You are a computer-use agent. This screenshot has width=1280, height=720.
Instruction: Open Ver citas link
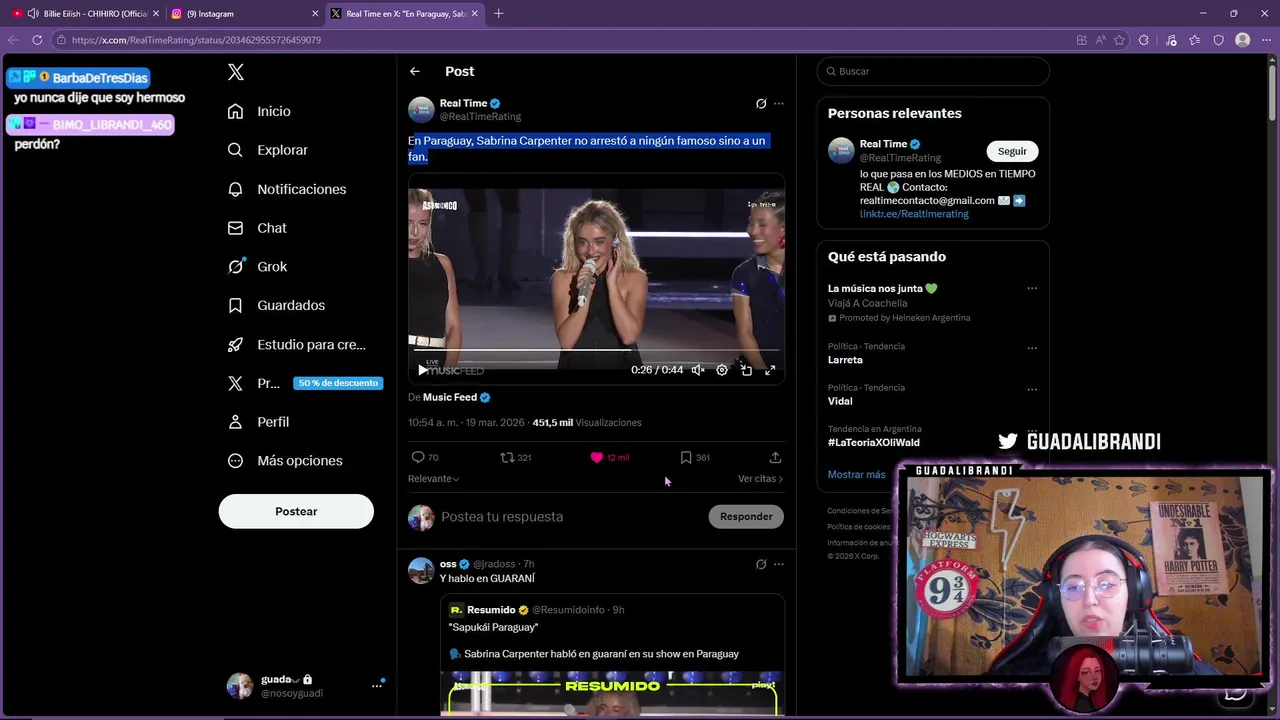(760, 479)
